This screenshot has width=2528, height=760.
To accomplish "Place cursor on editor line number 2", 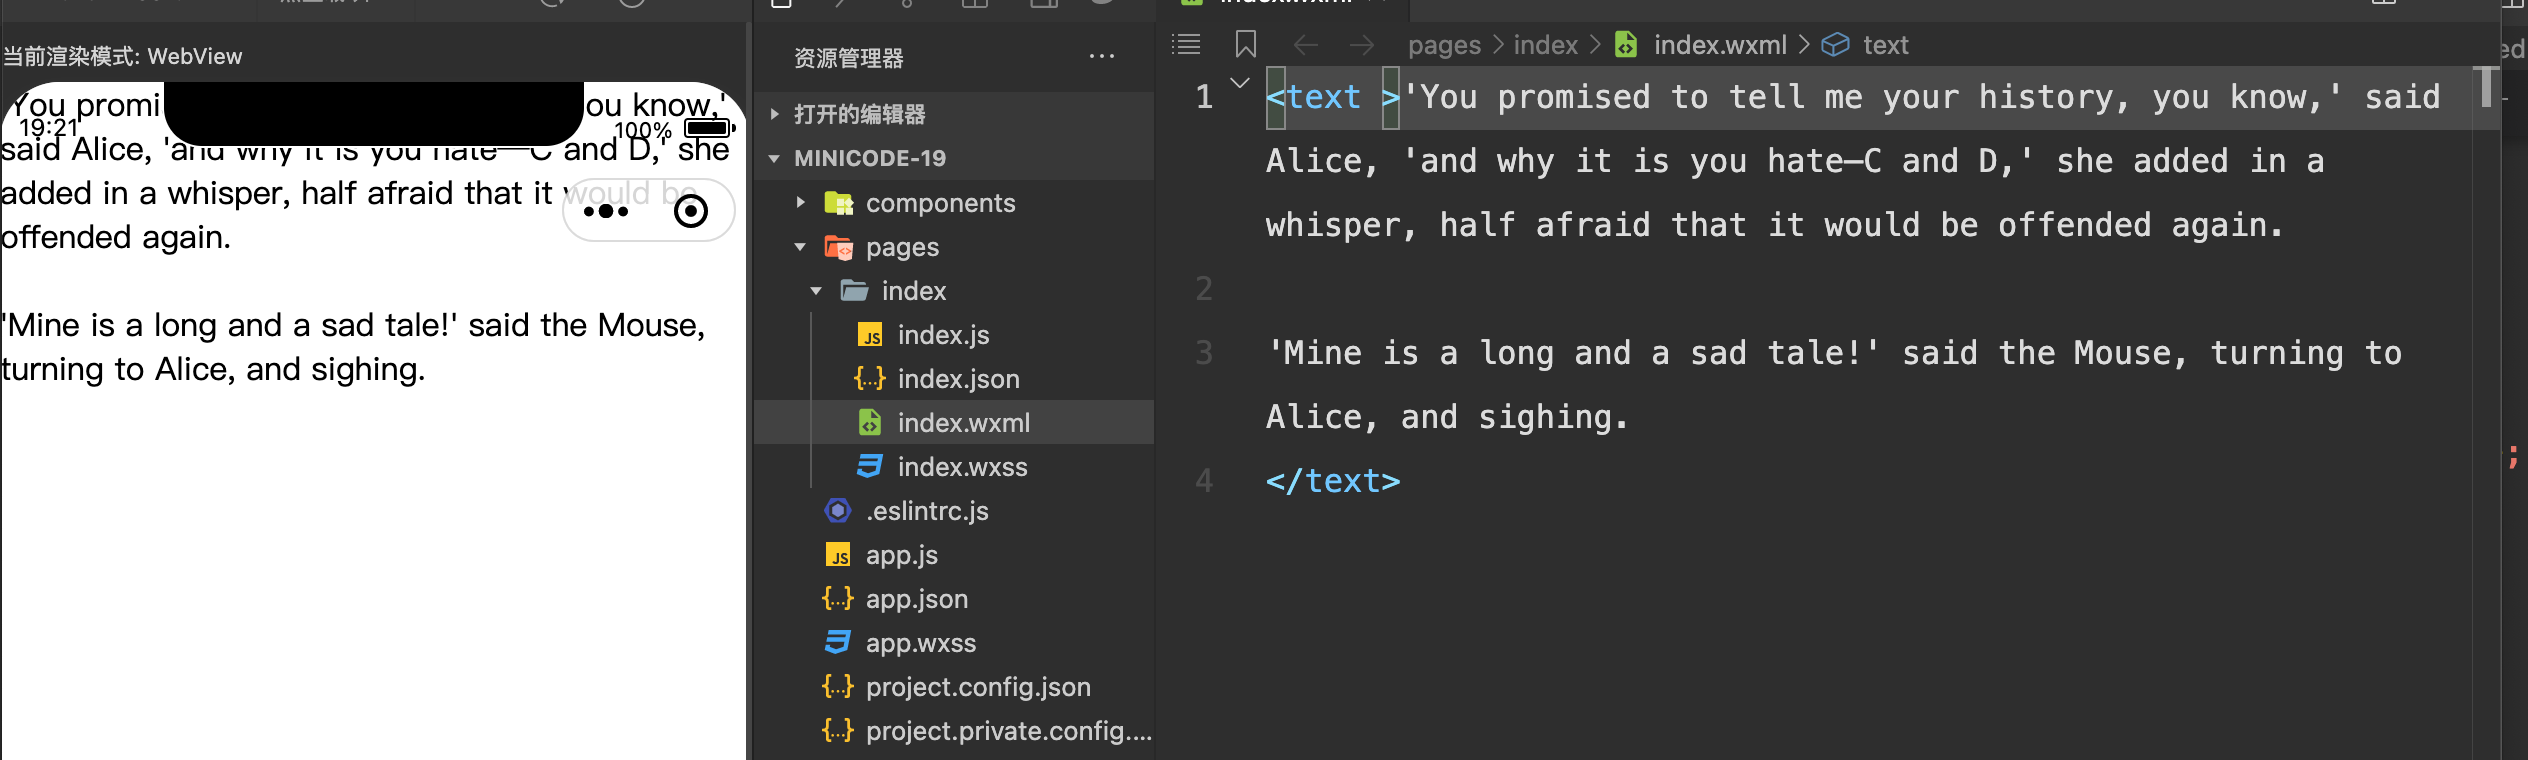I will pyautogui.click(x=1204, y=289).
